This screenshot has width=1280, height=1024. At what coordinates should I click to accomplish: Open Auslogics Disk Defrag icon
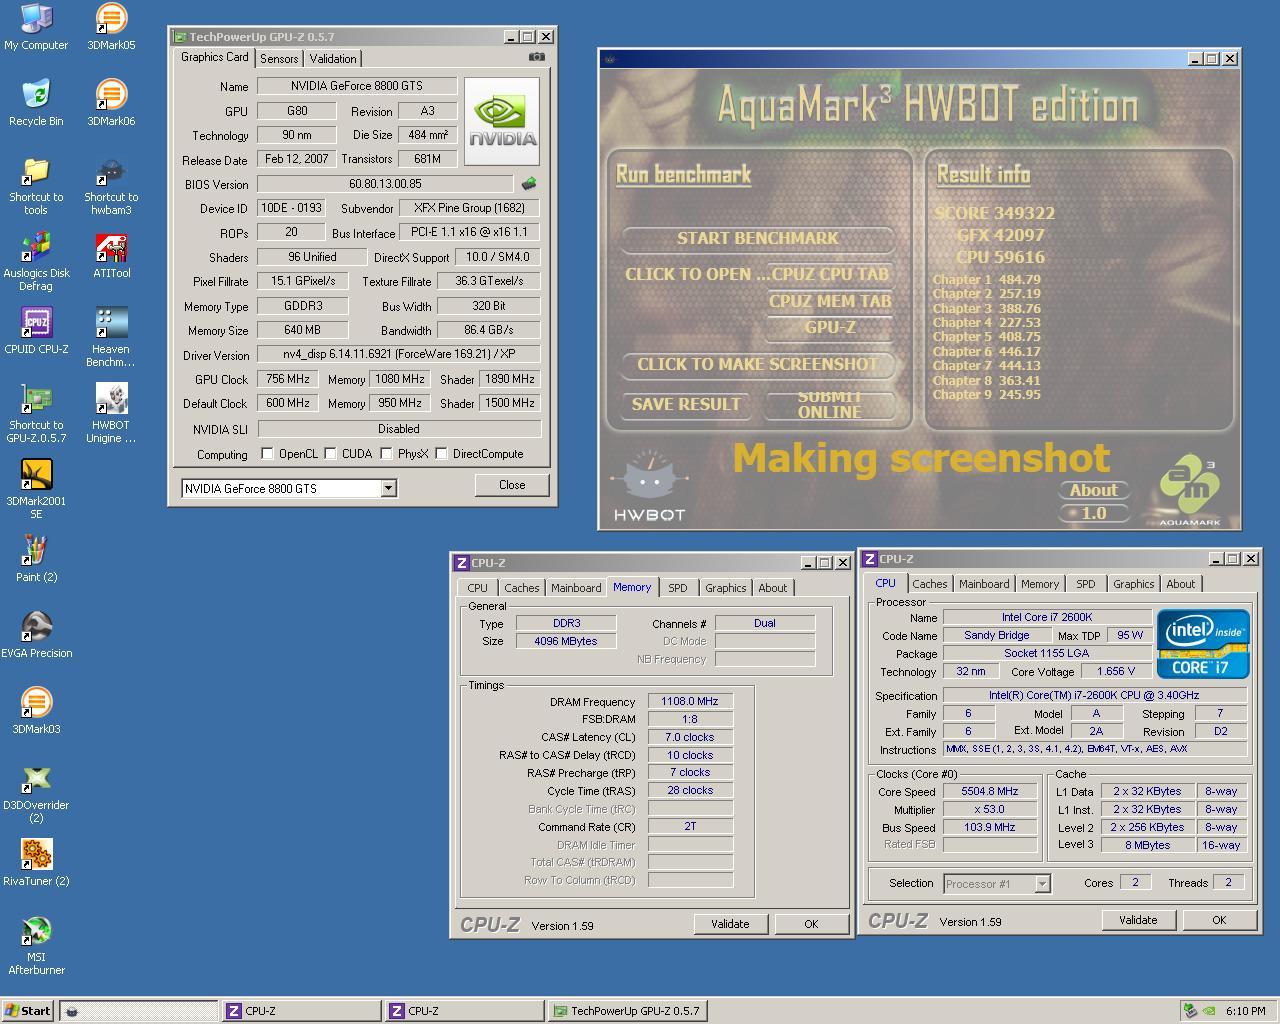(36, 262)
